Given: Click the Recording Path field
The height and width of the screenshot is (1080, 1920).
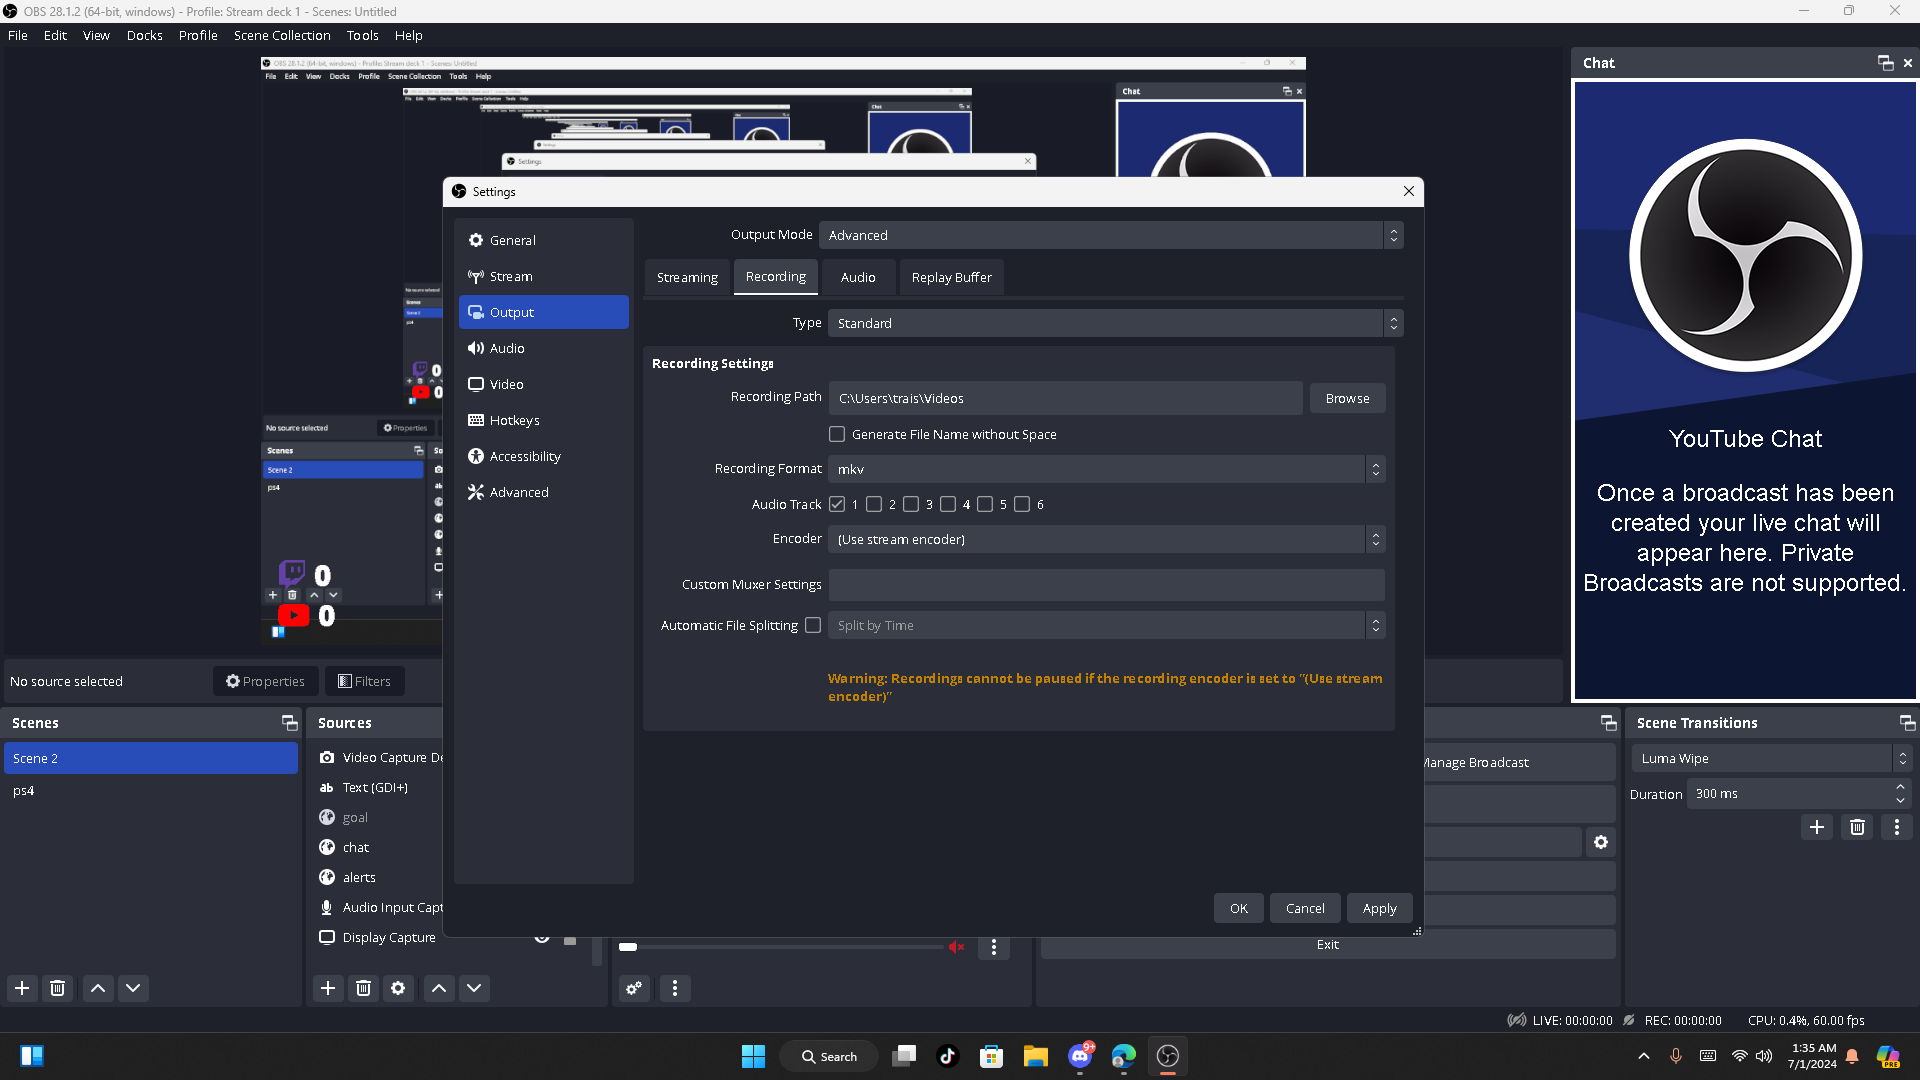Looking at the screenshot, I should coord(1065,398).
